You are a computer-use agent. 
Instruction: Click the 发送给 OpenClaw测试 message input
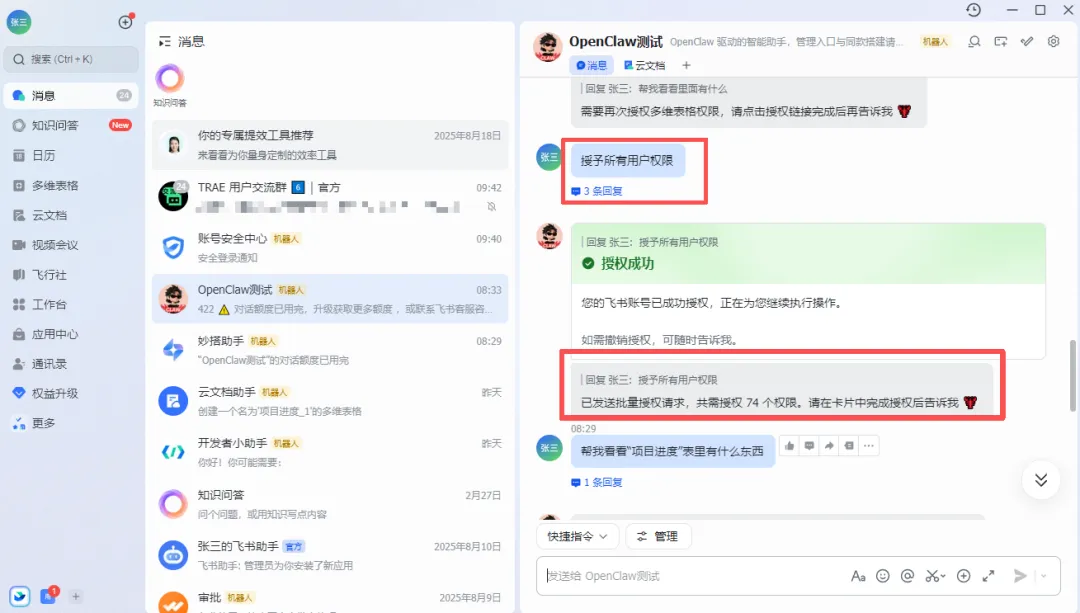(689, 576)
